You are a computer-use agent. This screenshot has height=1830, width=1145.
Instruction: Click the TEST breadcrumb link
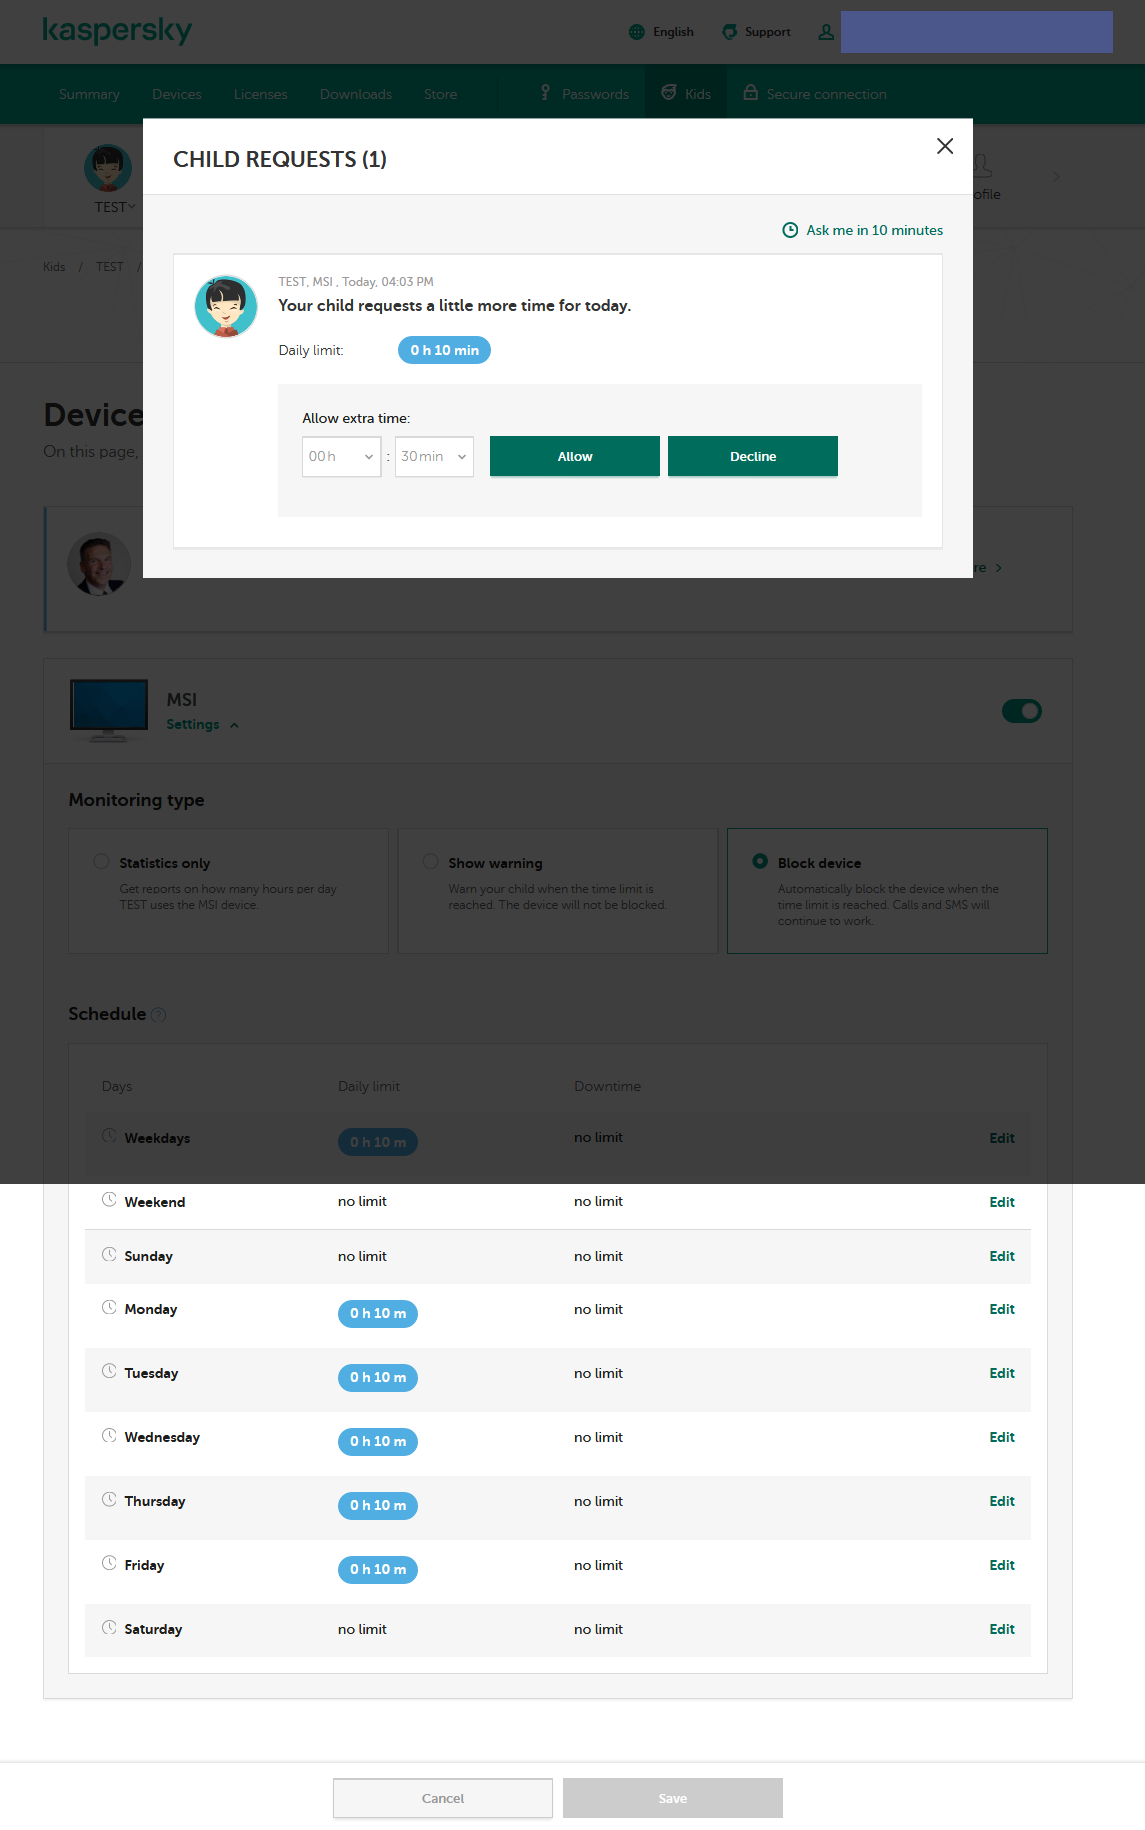tap(110, 267)
